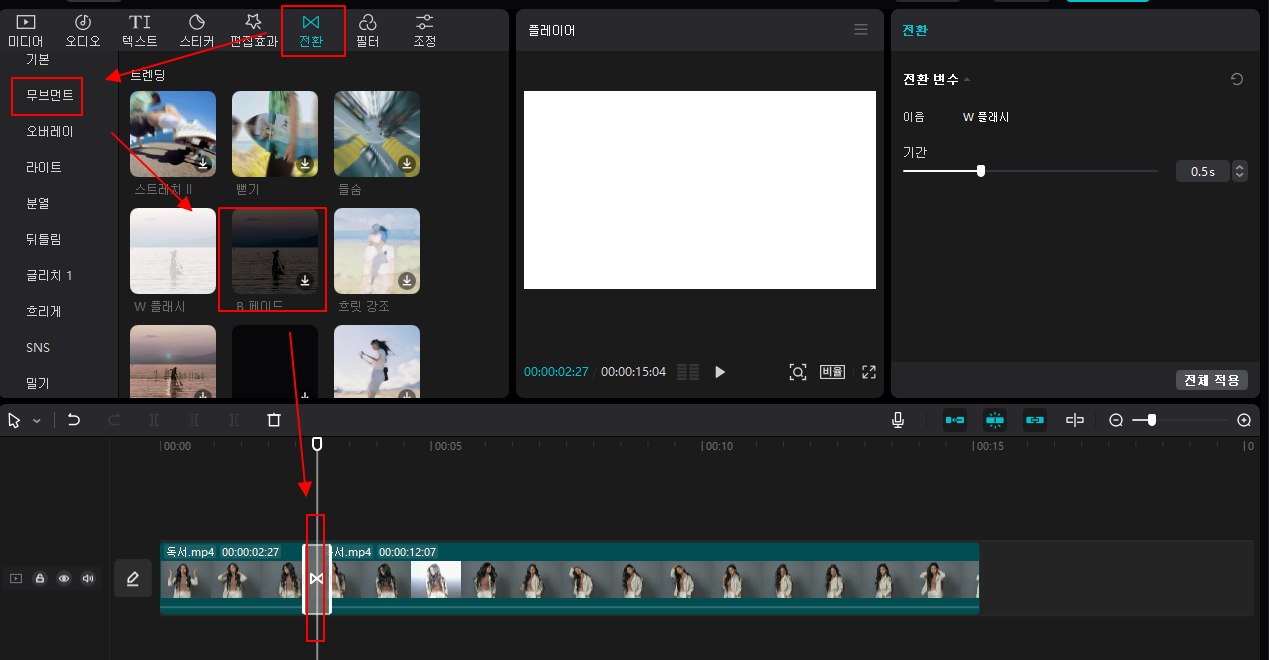The width and height of the screenshot is (1269, 660).
Task: Download the 스트레치 II transition
Action: 203,164
